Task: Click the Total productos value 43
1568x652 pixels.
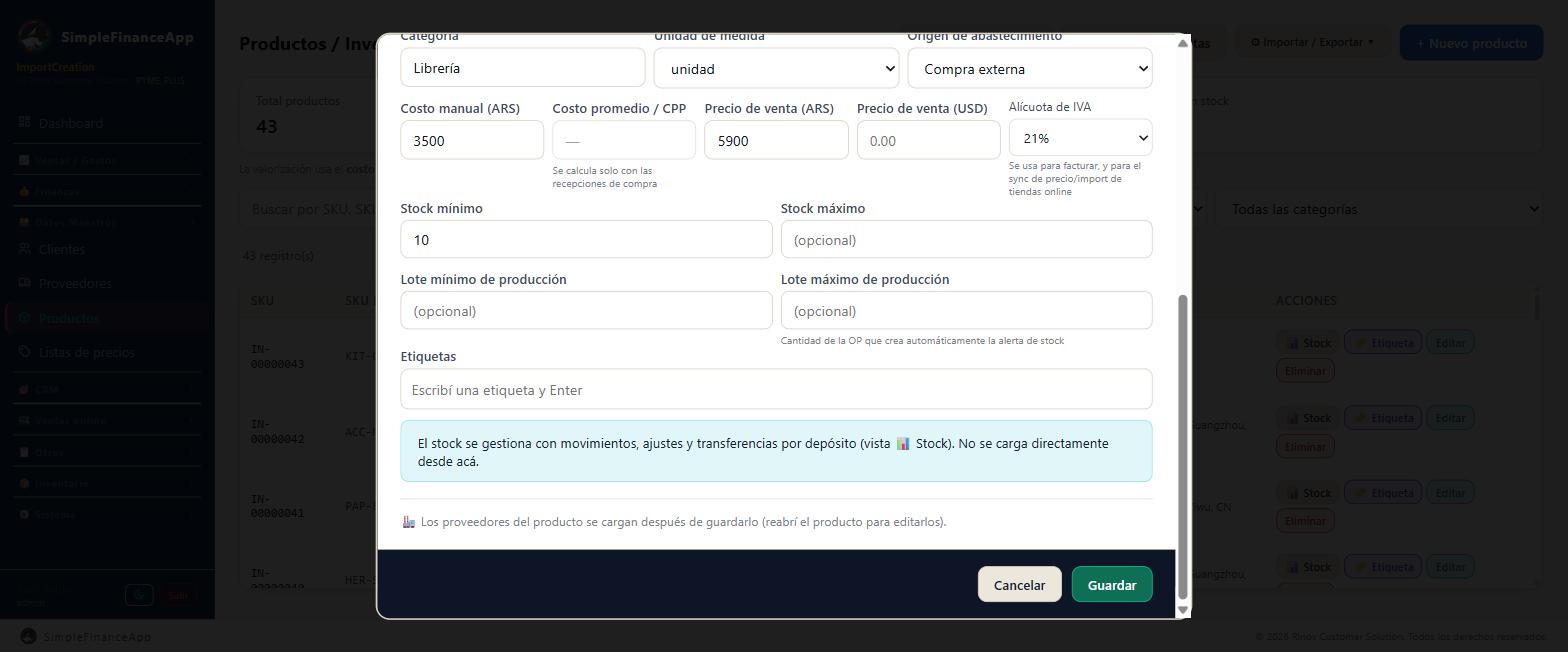Action: [267, 126]
